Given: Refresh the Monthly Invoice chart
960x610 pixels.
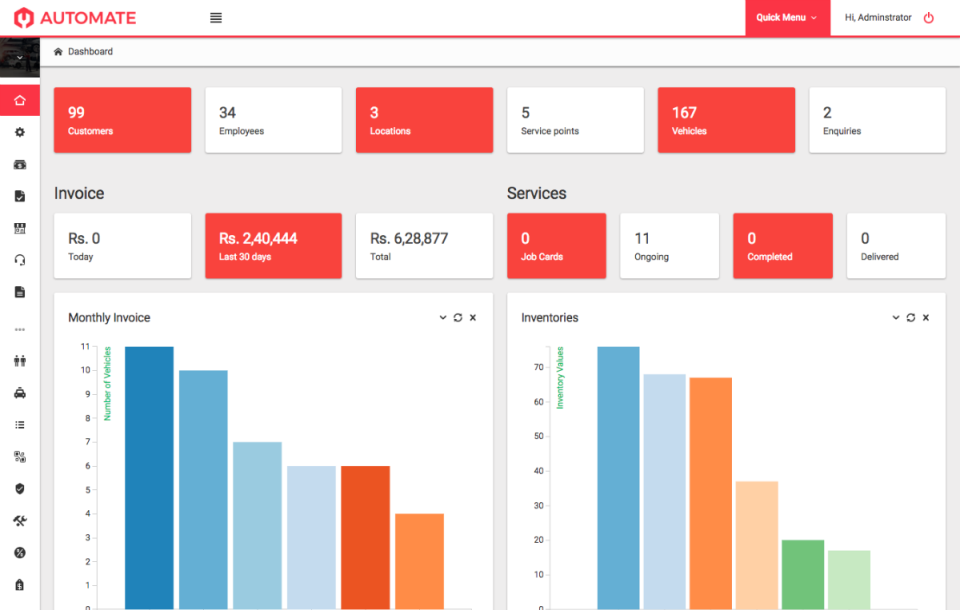Looking at the screenshot, I should (x=457, y=317).
